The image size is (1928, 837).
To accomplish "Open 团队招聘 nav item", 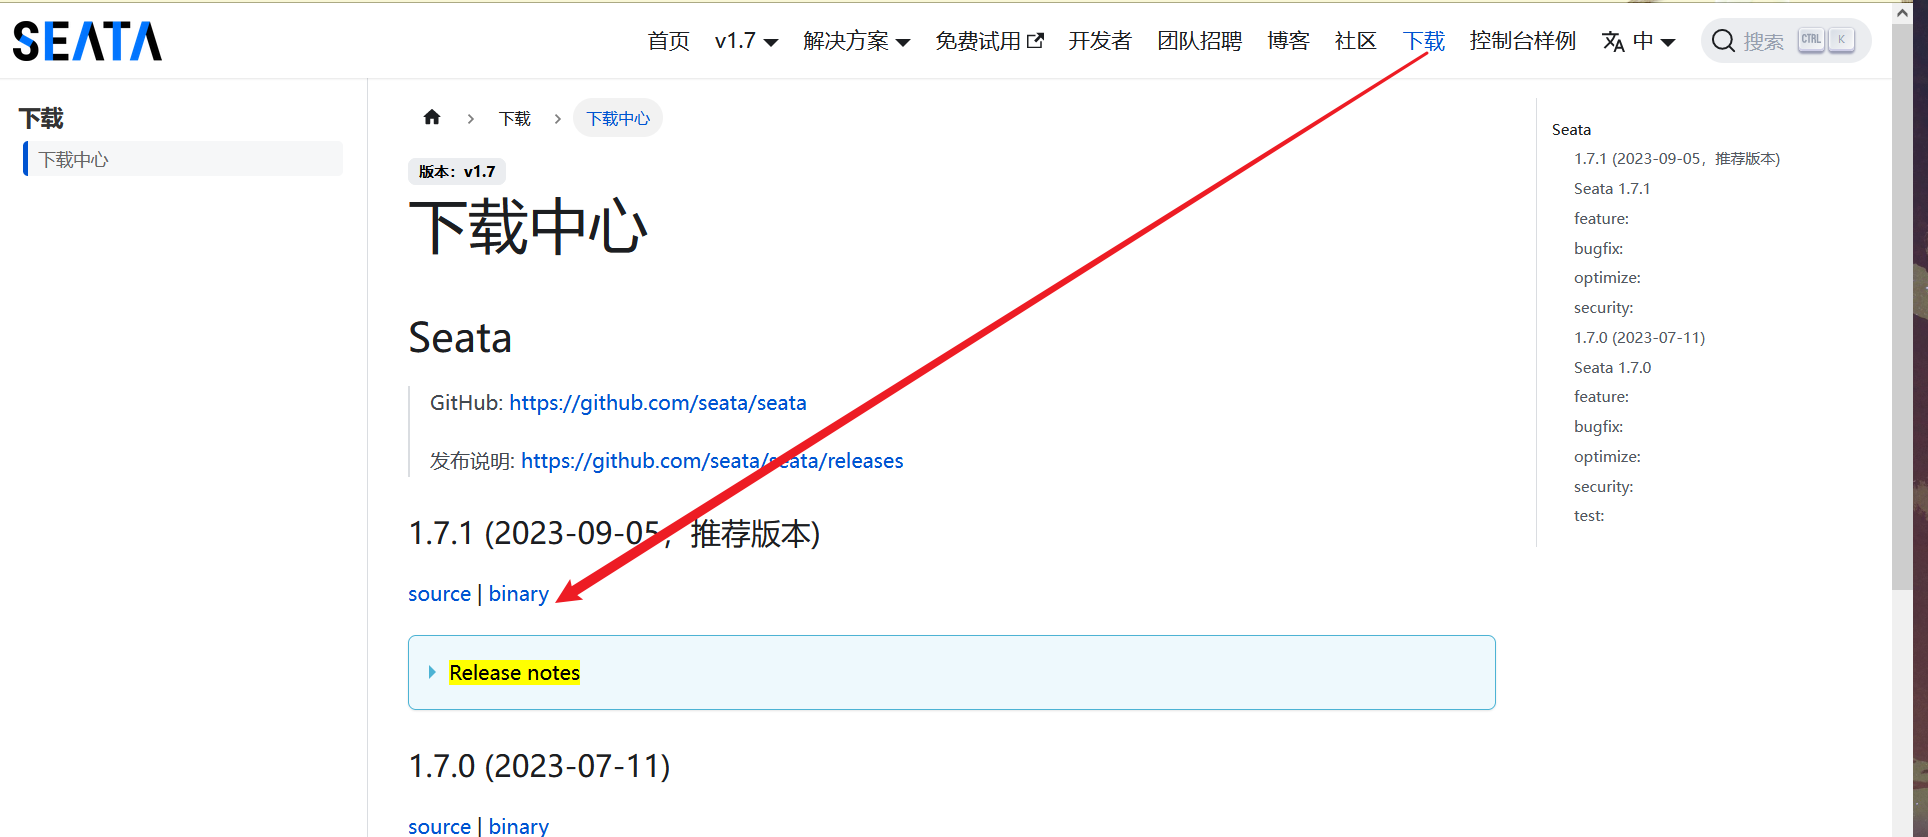I will pyautogui.click(x=1200, y=41).
